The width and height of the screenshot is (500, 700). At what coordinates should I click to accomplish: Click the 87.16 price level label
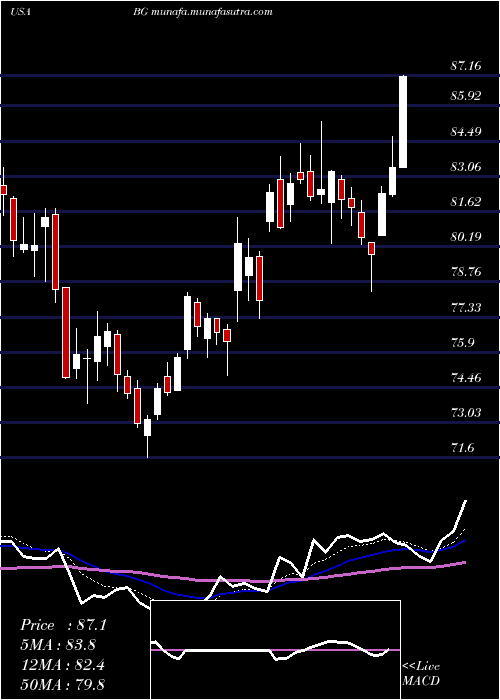point(466,67)
